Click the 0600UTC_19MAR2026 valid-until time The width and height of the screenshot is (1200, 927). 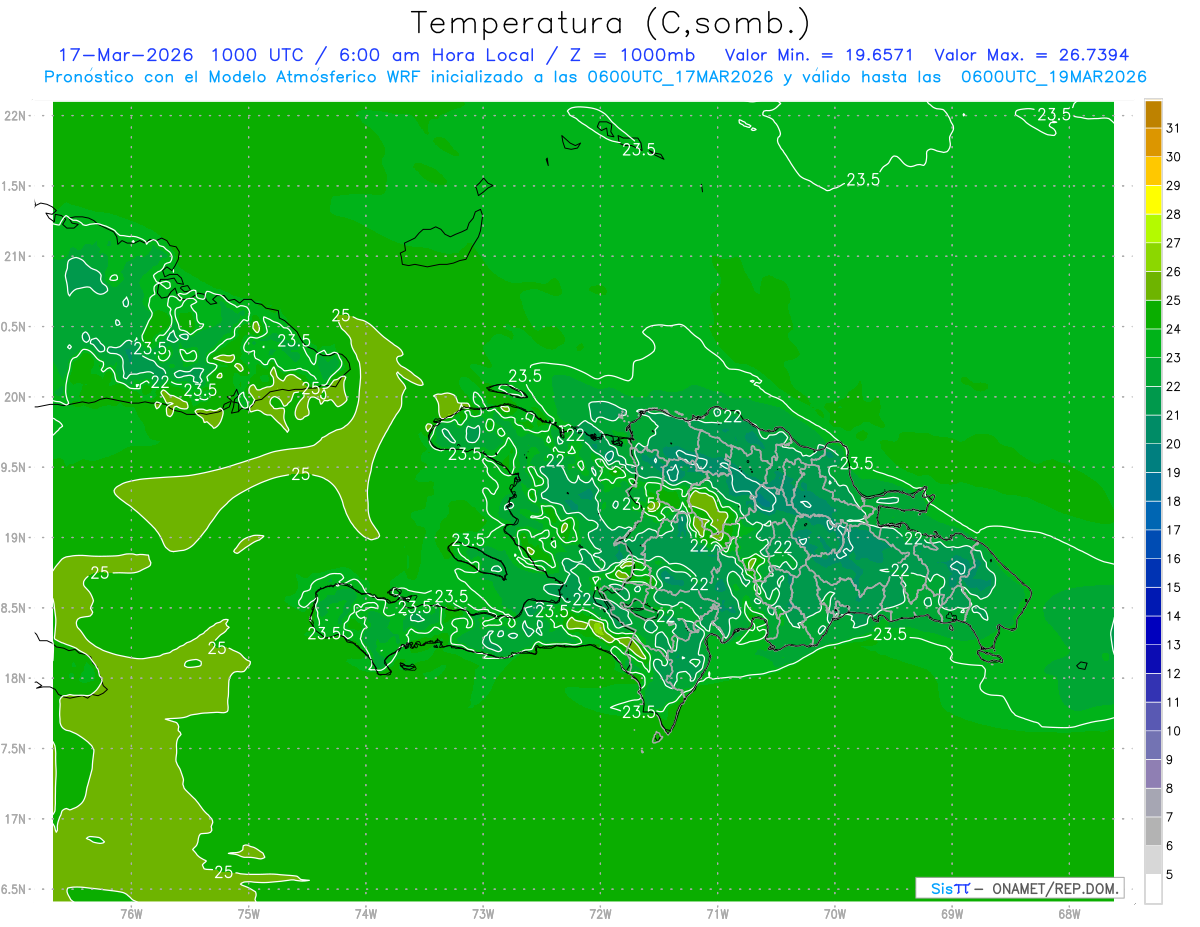pos(1053,77)
